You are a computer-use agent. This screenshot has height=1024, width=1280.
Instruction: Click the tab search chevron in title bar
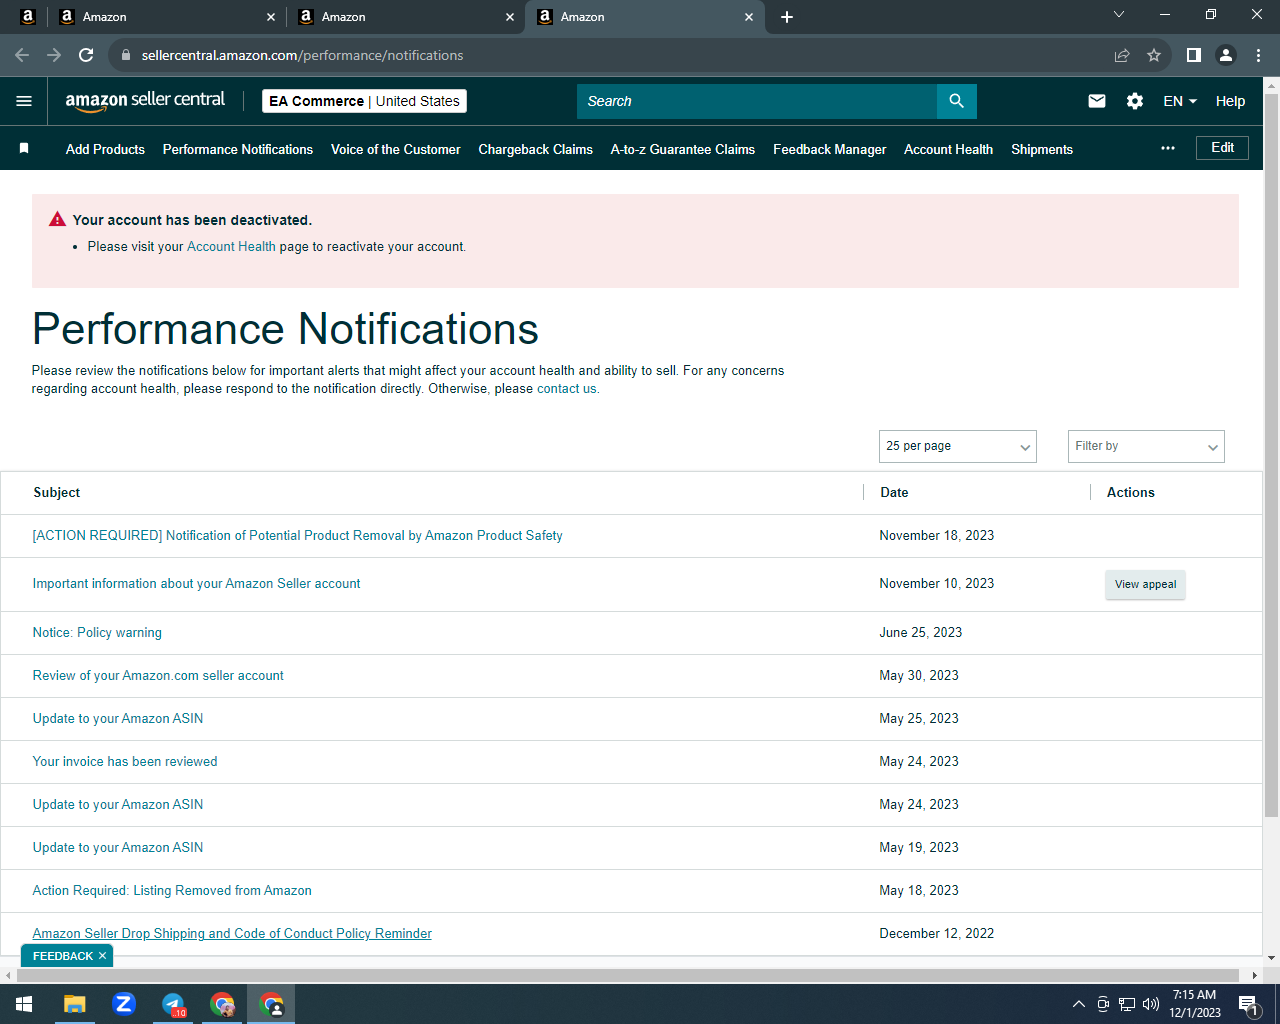click(x=1119, y=14)
